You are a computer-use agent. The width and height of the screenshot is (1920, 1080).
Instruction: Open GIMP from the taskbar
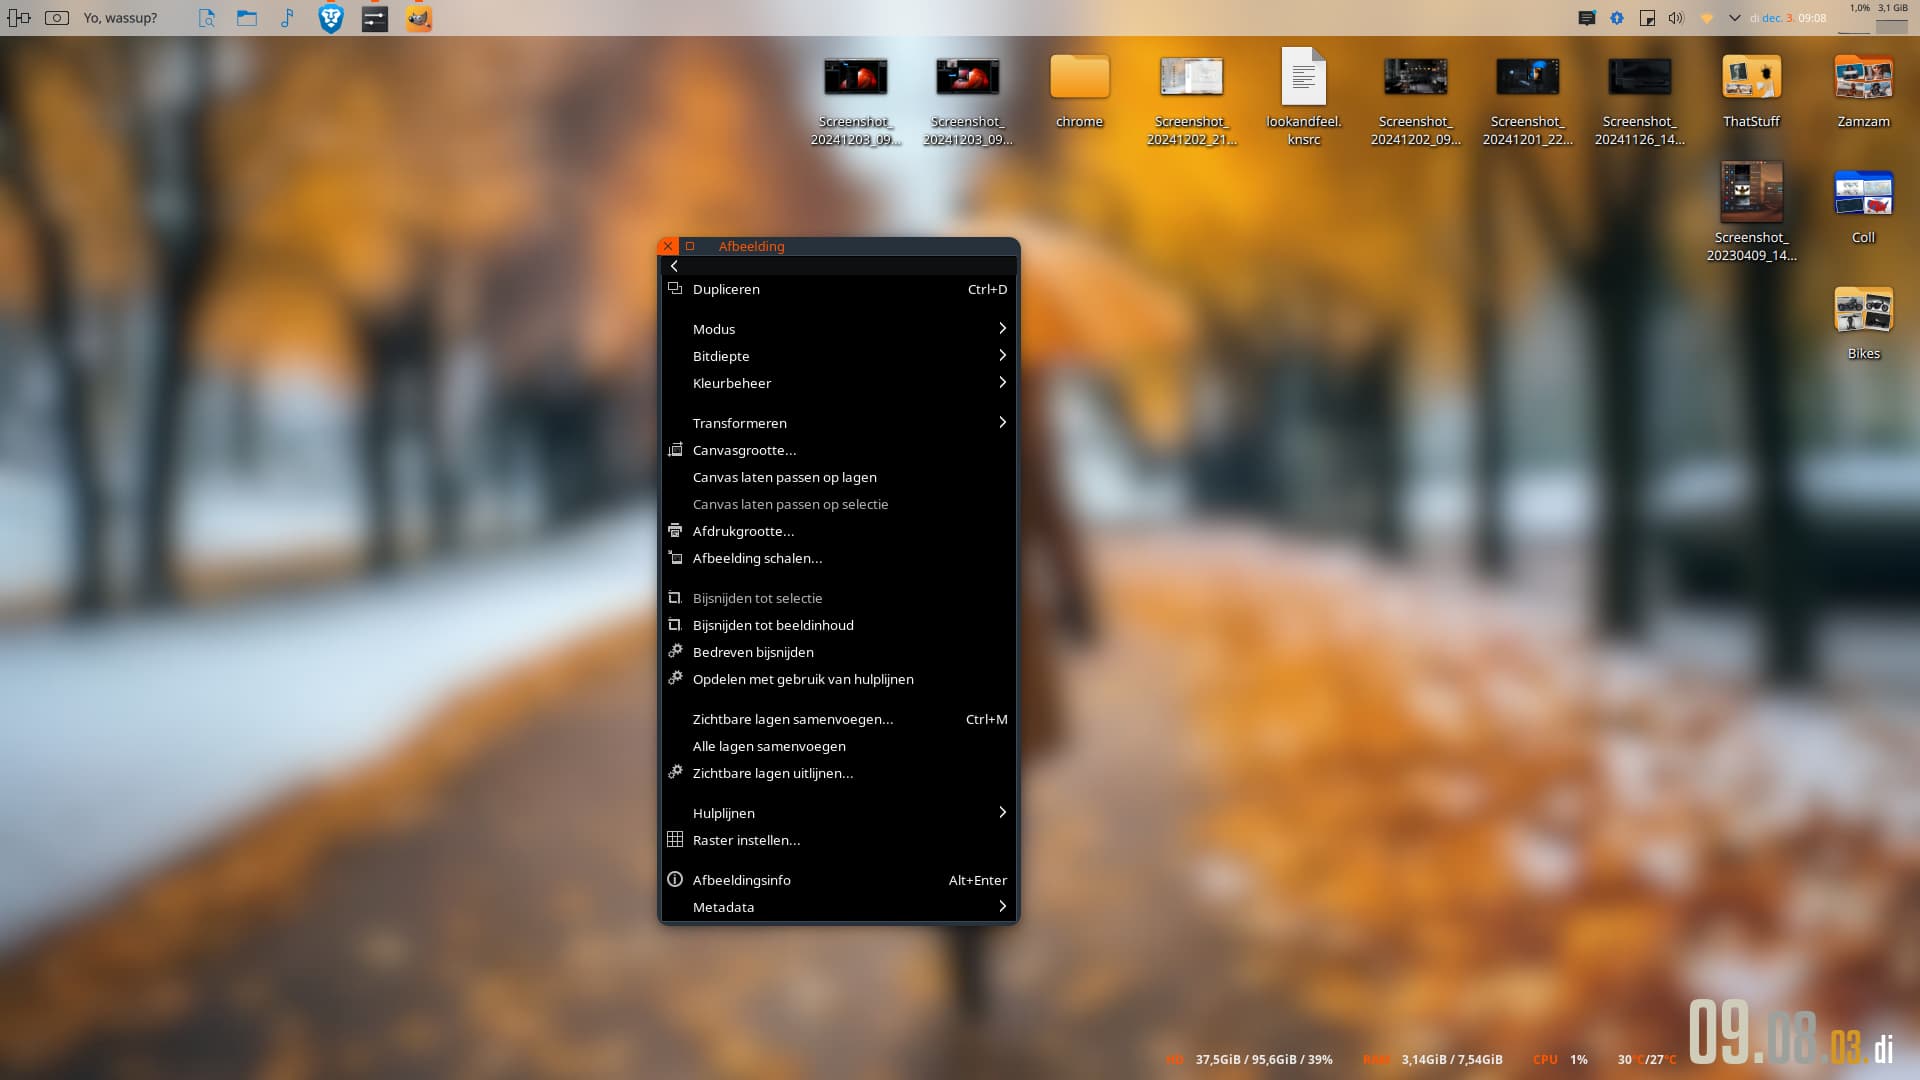(x=418, y=17)
